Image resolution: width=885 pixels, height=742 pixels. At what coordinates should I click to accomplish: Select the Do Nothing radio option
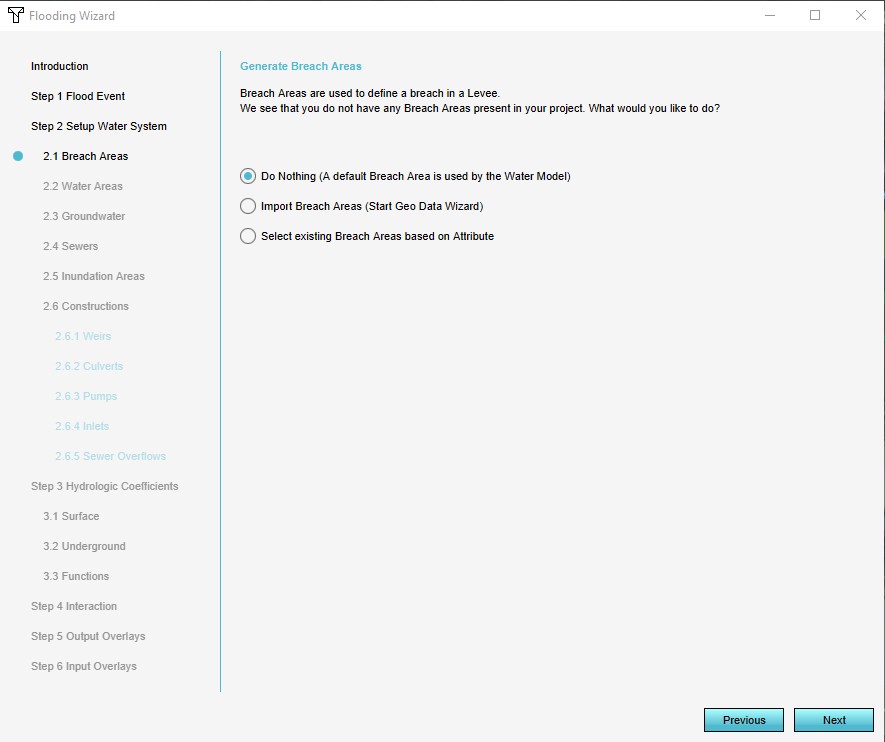pyautogui.click(x=248, y=176)
